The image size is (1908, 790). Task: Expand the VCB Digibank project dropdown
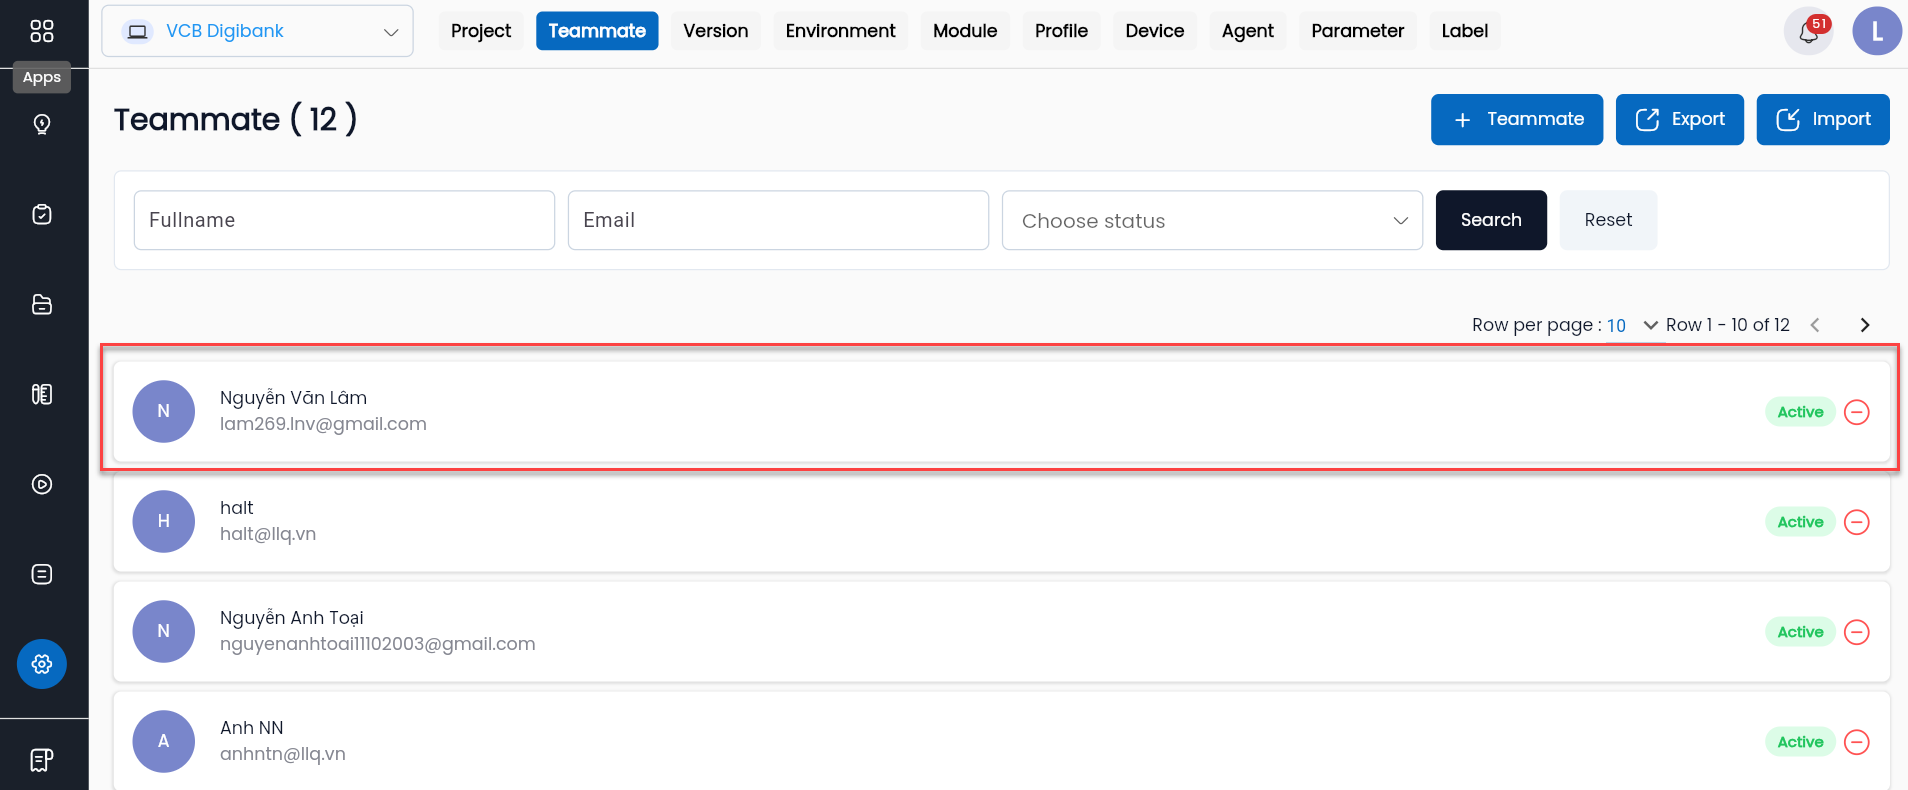(258, 31)
